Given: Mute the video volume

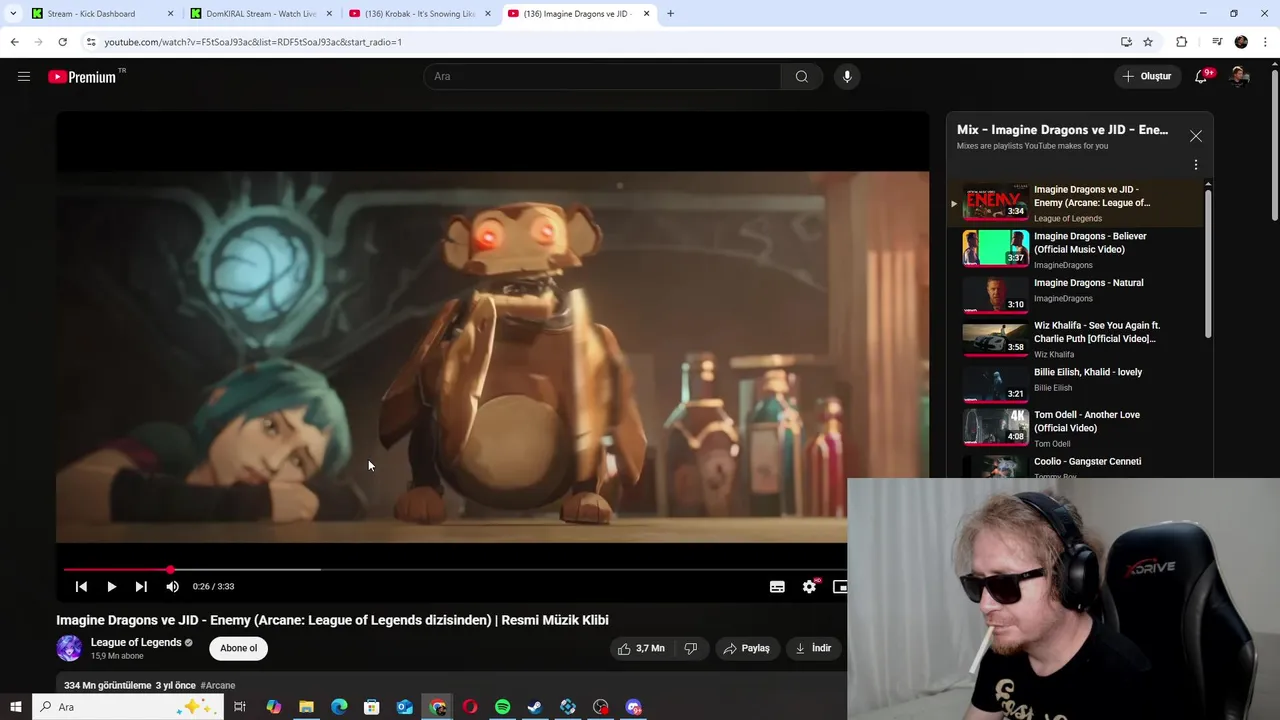Looking at the screenshot, I should coord(172,587).
